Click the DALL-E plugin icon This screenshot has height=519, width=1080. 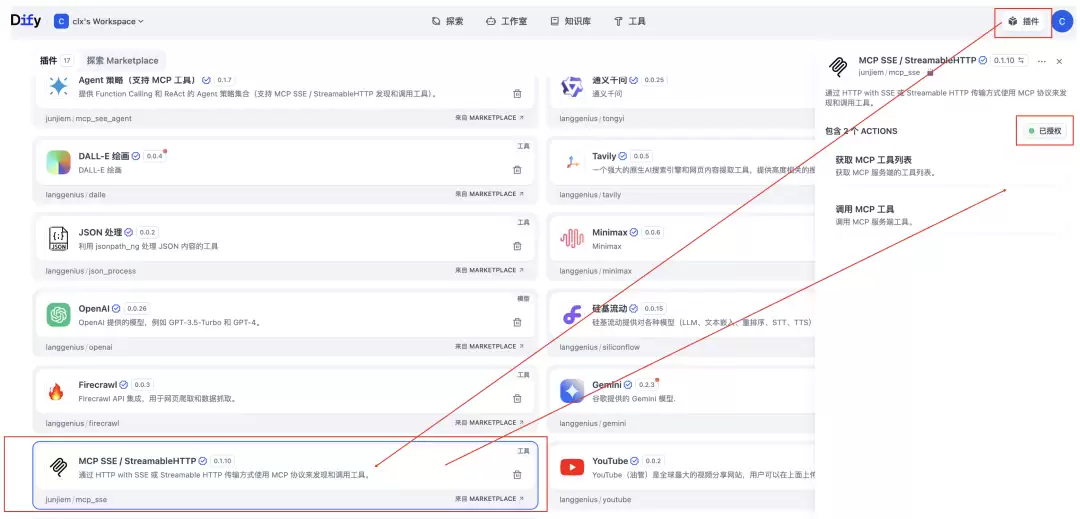[x=59, y=162]
